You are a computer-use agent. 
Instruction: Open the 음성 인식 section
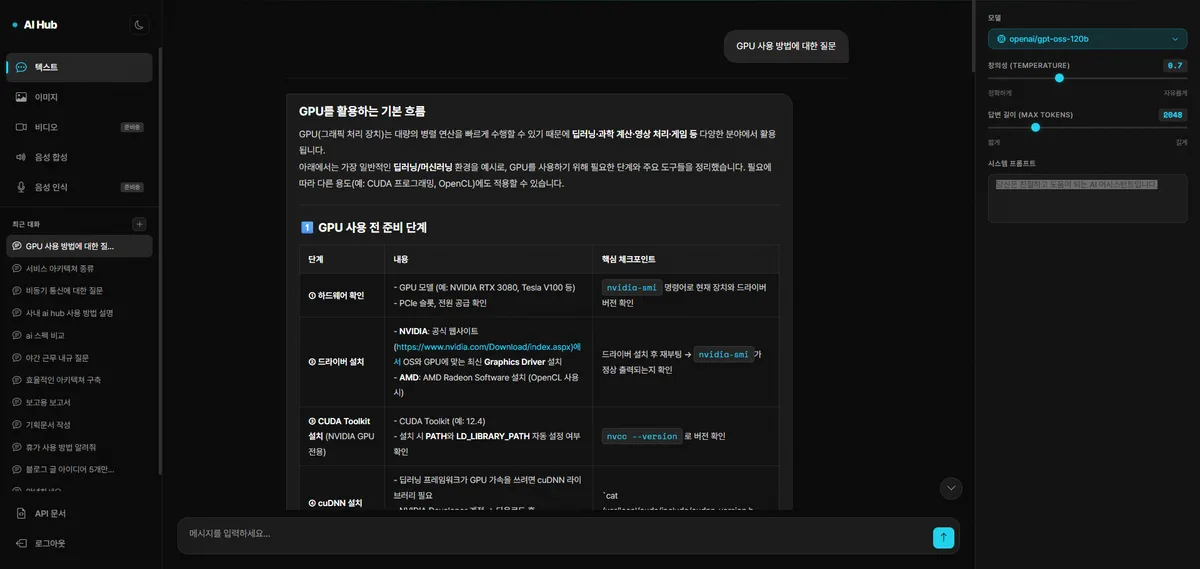(79, 187)
